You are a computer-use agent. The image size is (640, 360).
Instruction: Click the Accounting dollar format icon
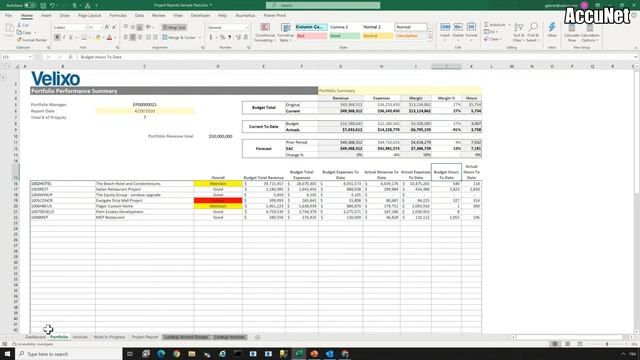(x=211, y=38)
